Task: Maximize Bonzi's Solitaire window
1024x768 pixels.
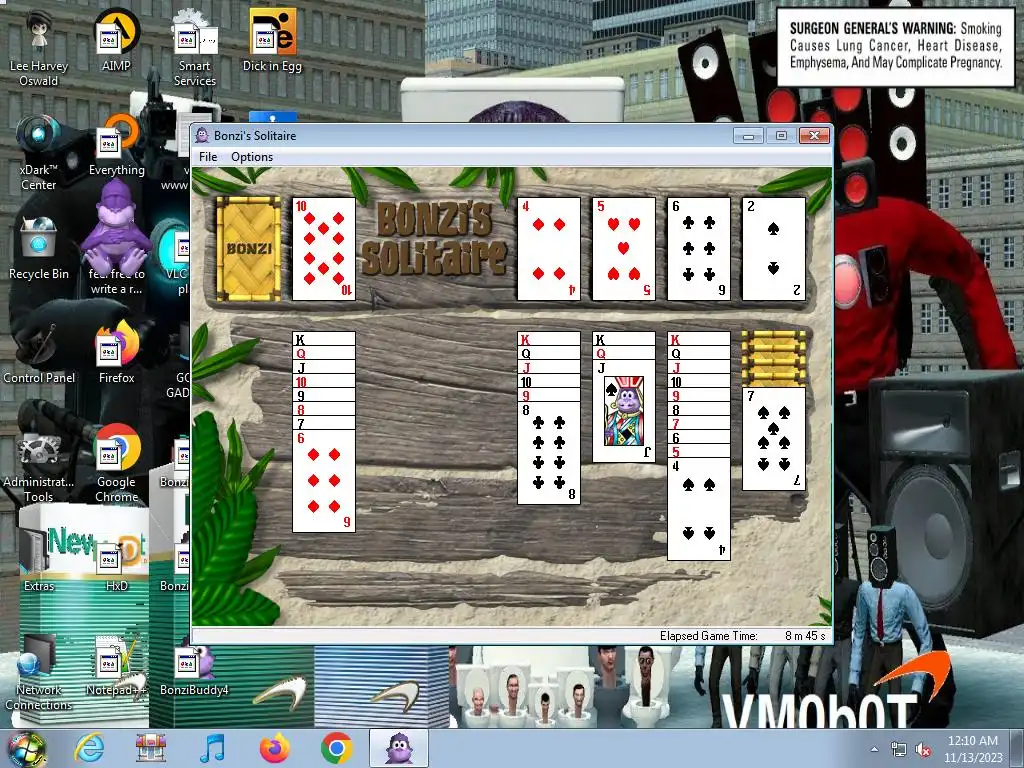Action: (781, 135)
